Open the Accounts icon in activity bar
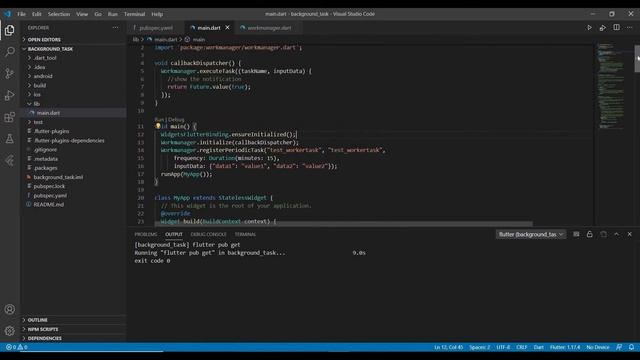The image size is (640, 360). click(x=9, y=309)
